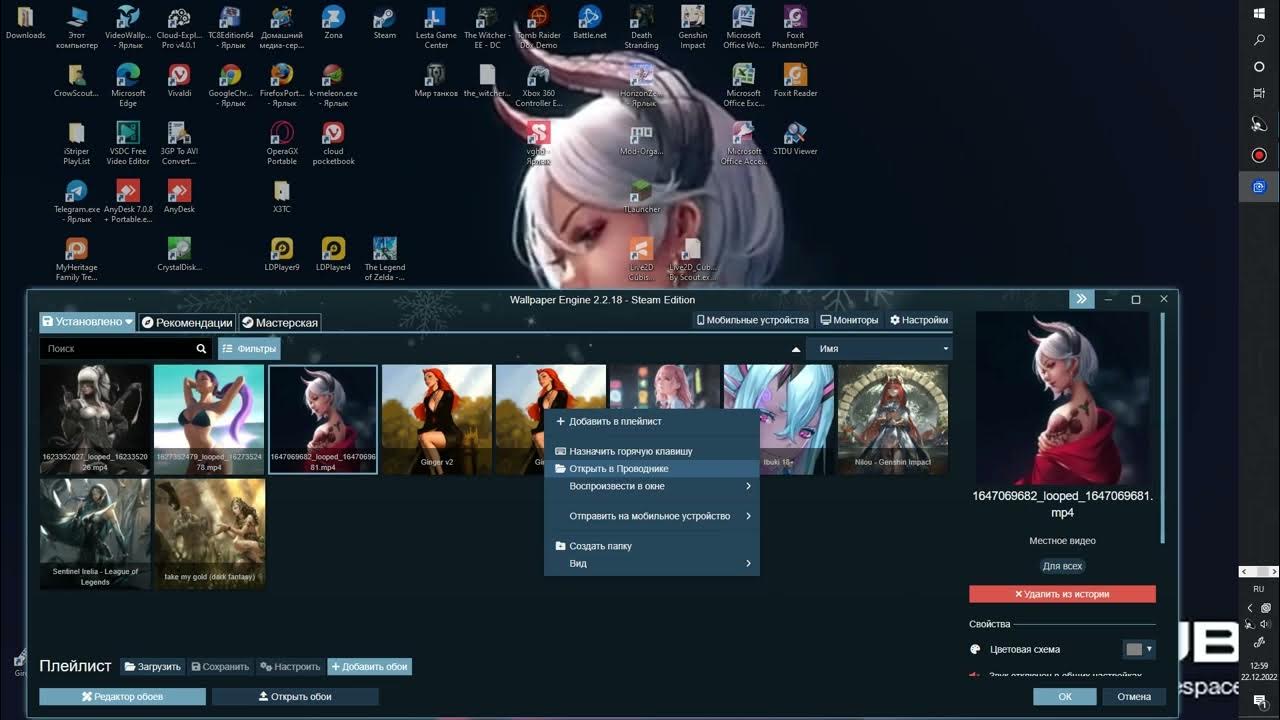Select Создать папку from context menu
The image size is (1280, 720).
(651, 546)
